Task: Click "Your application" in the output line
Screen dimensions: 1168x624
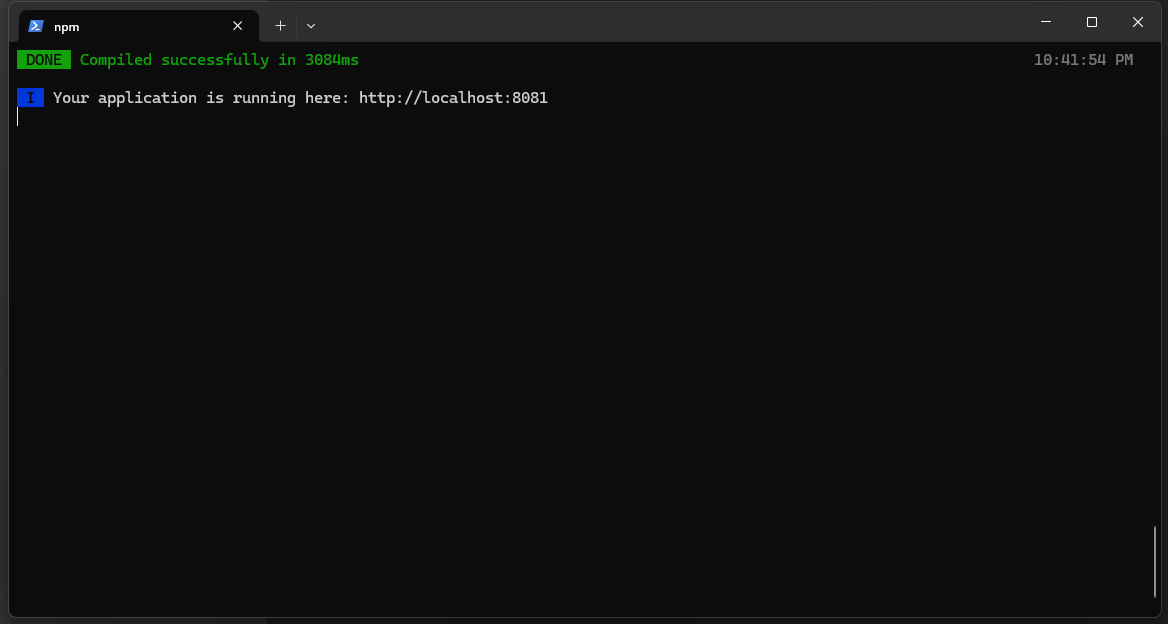Action: (125, 98)
